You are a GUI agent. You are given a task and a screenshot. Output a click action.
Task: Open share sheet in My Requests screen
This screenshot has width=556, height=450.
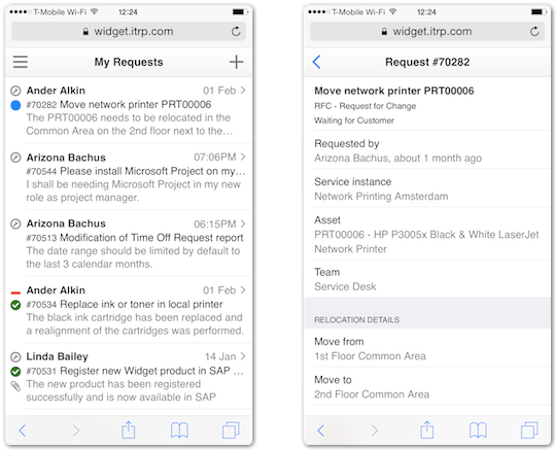point(128,430)
